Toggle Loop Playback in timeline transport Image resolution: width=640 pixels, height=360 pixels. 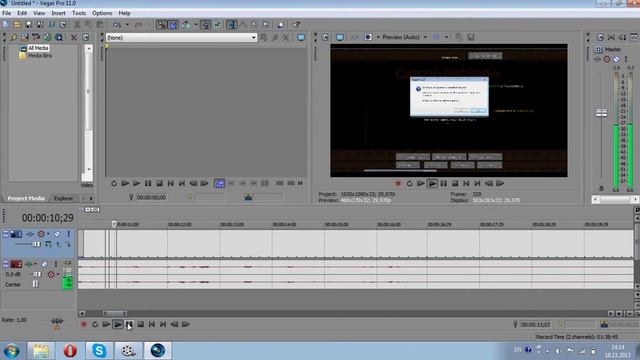(95, 324)
